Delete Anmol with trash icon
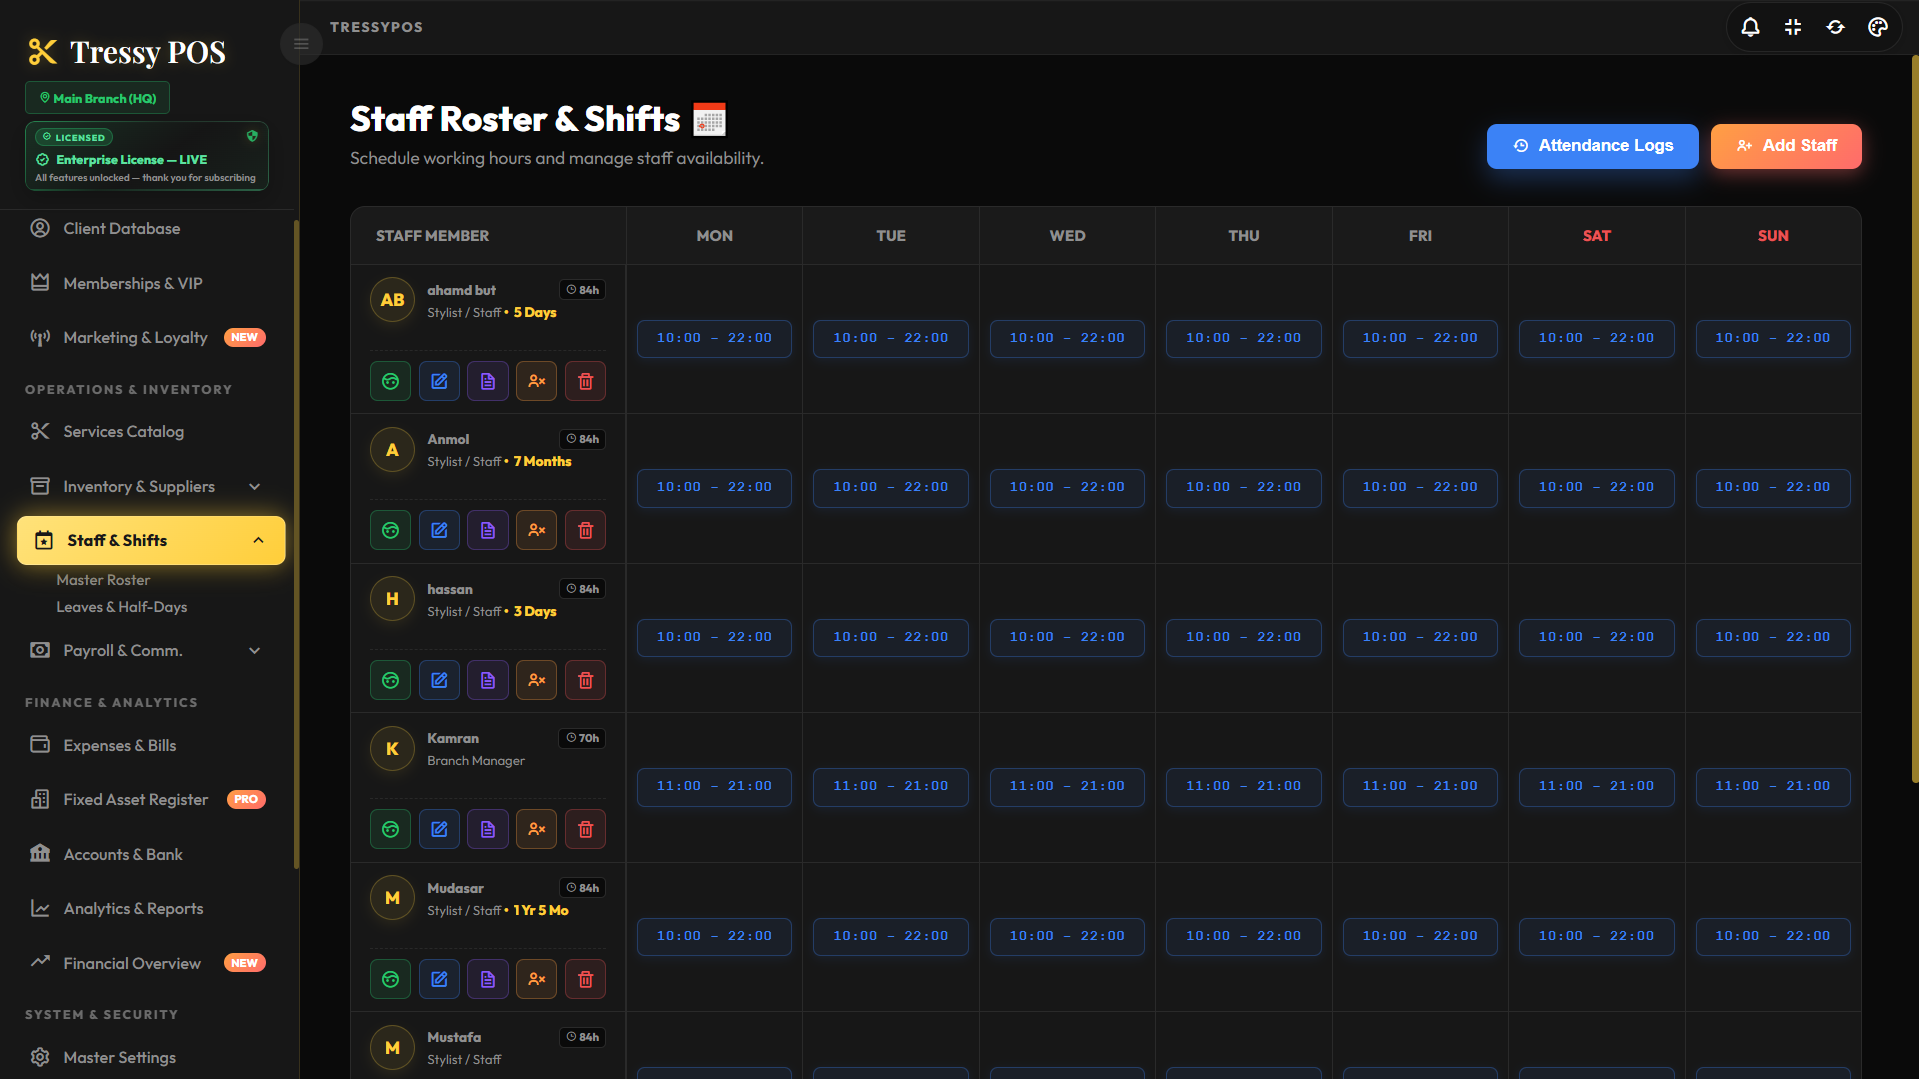This screenshot has height=1079, width=1919. click(x=586, y=530)
